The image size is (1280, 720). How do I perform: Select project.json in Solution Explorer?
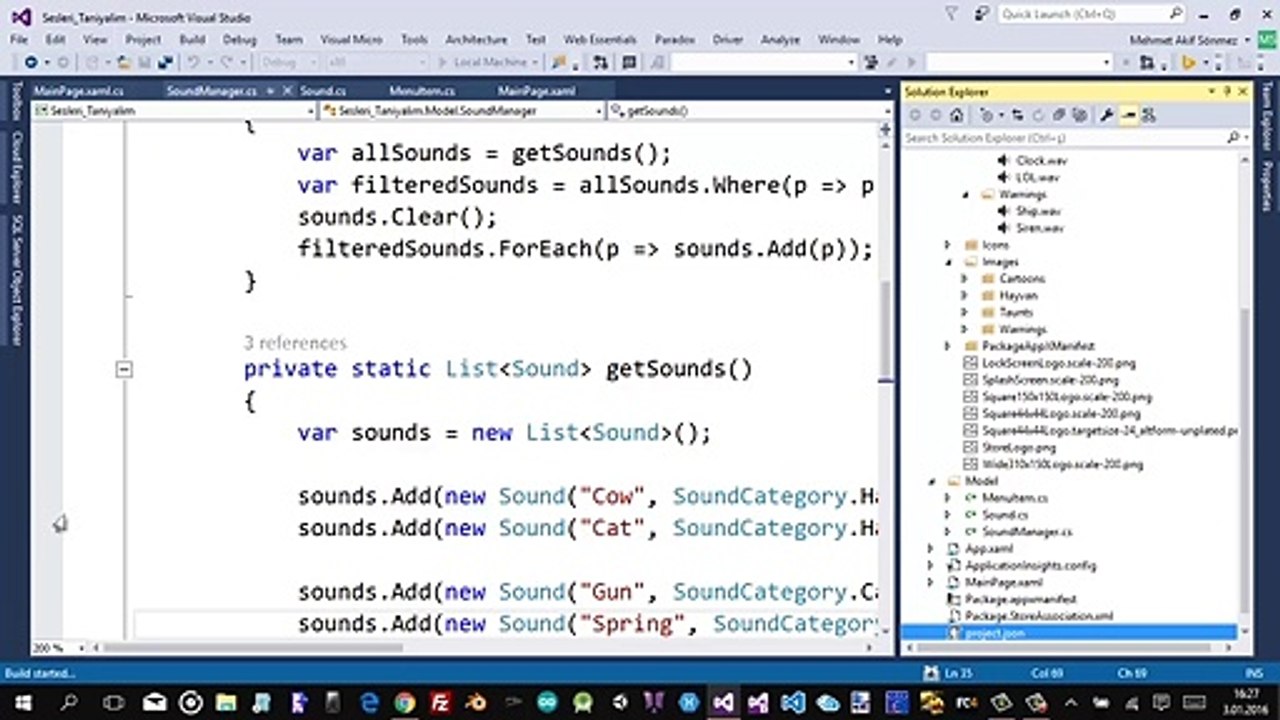(995, 633)
